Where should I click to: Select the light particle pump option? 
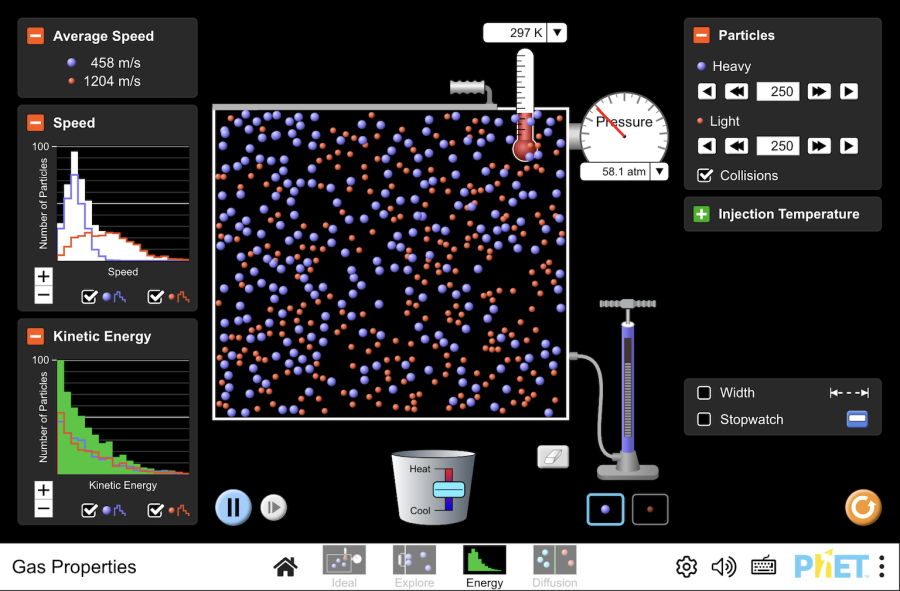coord(650,509)
